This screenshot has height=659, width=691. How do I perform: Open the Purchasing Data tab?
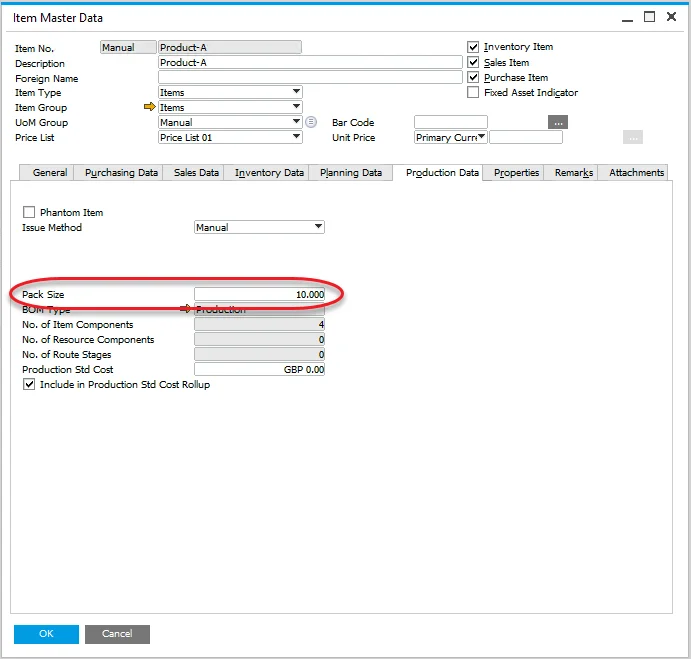point(121,173)
